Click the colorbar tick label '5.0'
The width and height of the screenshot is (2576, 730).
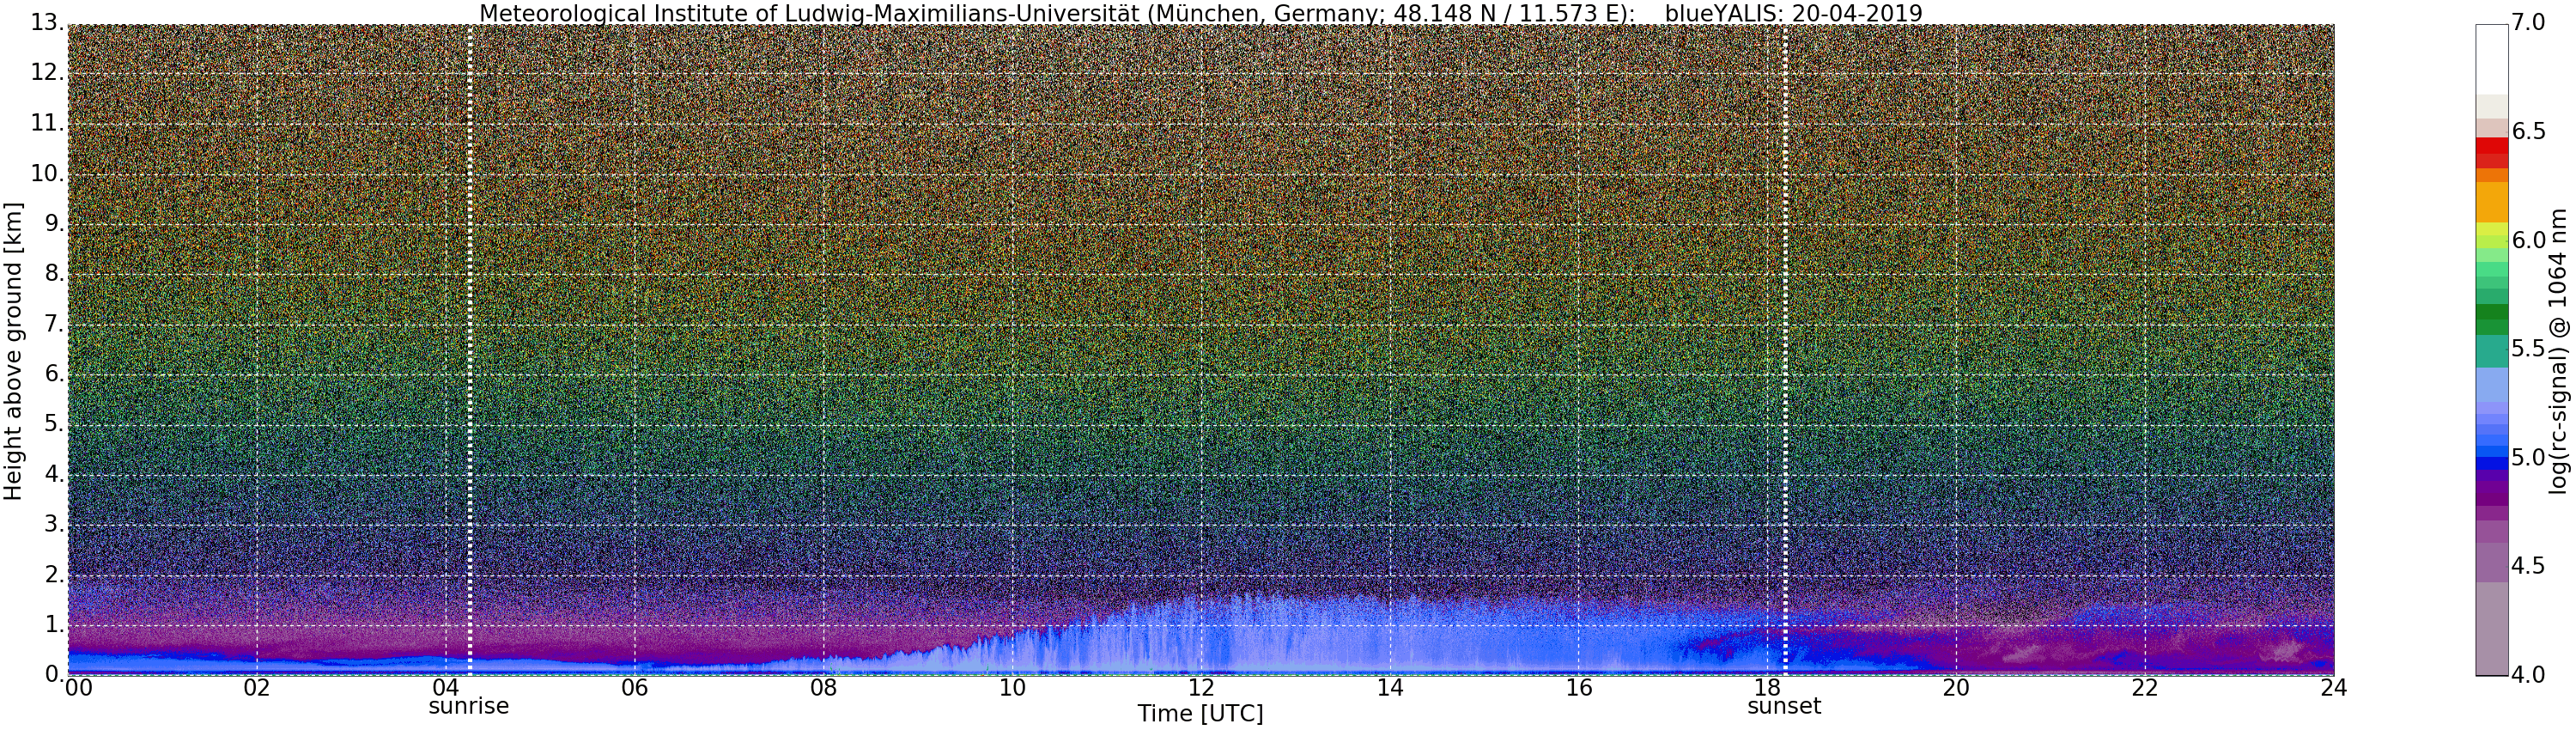[2529, 457]
